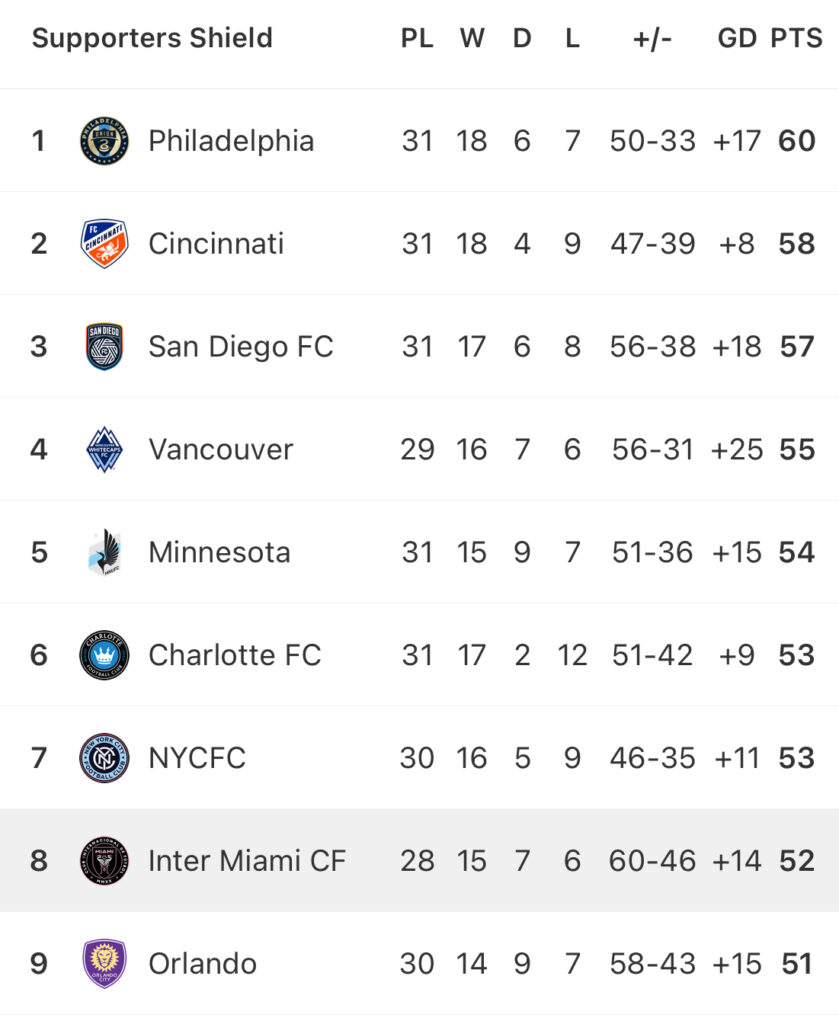Tap the FC Cincinnati crest icon
Image resolution: width=839 pixels, height=1024 pixels.
tap(104, 243)
